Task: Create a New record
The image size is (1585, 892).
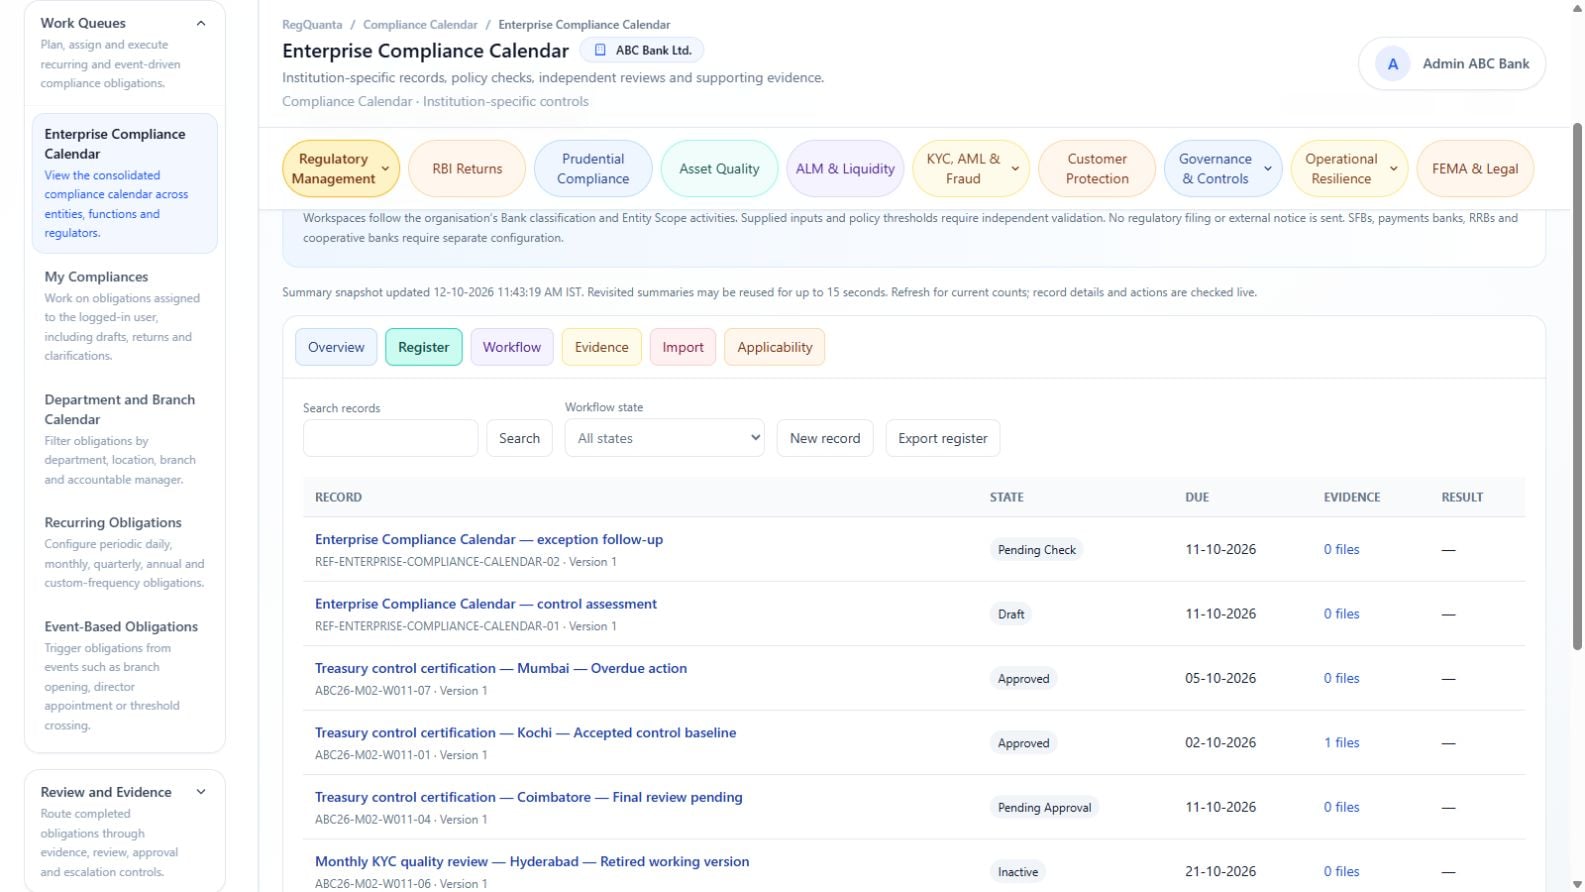Action: 825,438
